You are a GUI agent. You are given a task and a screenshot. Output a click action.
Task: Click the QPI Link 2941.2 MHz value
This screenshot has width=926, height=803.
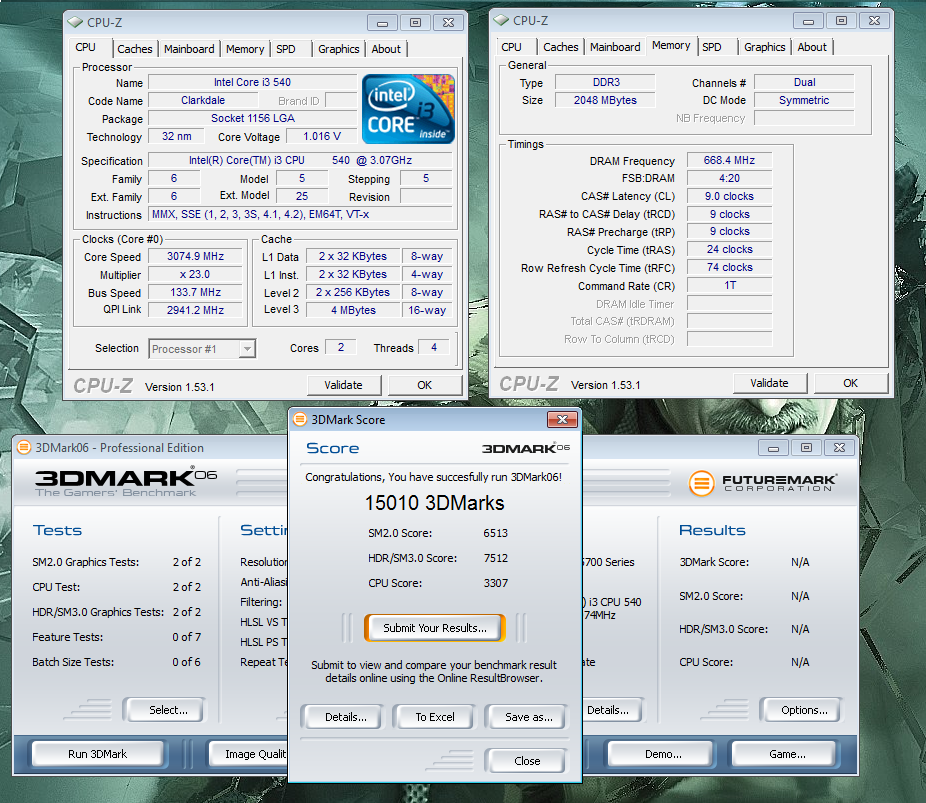point(195,311)
